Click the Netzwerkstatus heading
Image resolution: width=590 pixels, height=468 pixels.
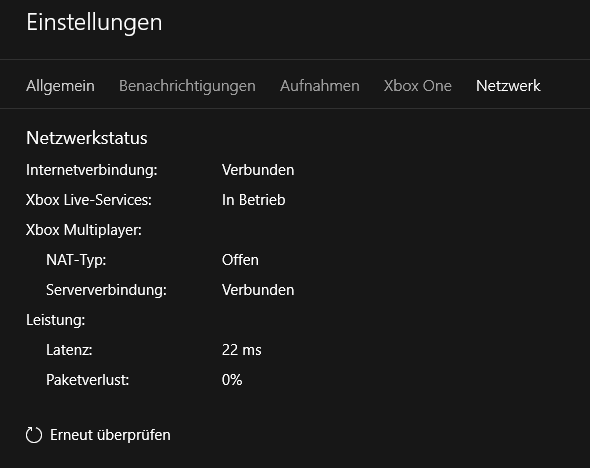[x=87, y=138]
